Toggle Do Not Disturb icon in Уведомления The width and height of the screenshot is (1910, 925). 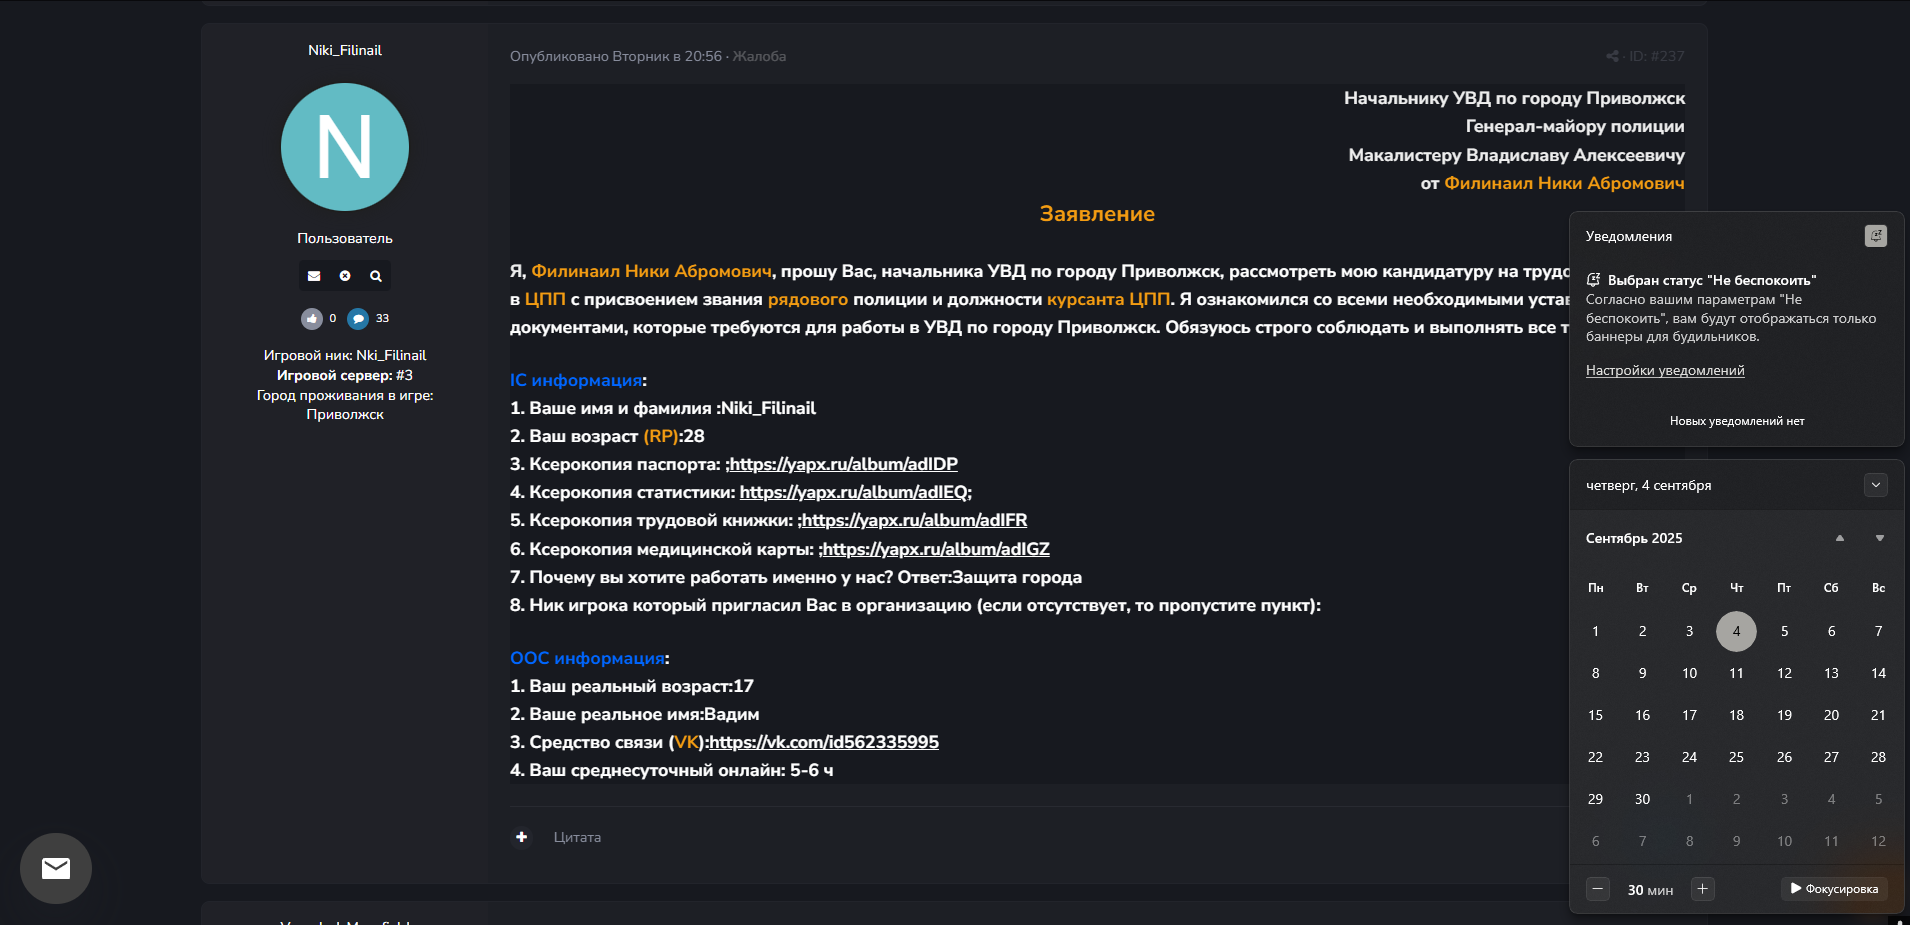pos(1875,236)
